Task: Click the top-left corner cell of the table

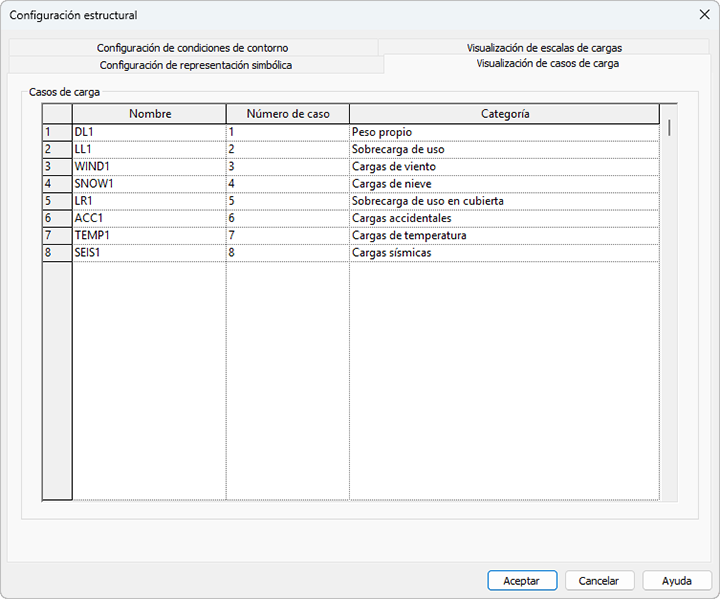Action: (57, 114)
